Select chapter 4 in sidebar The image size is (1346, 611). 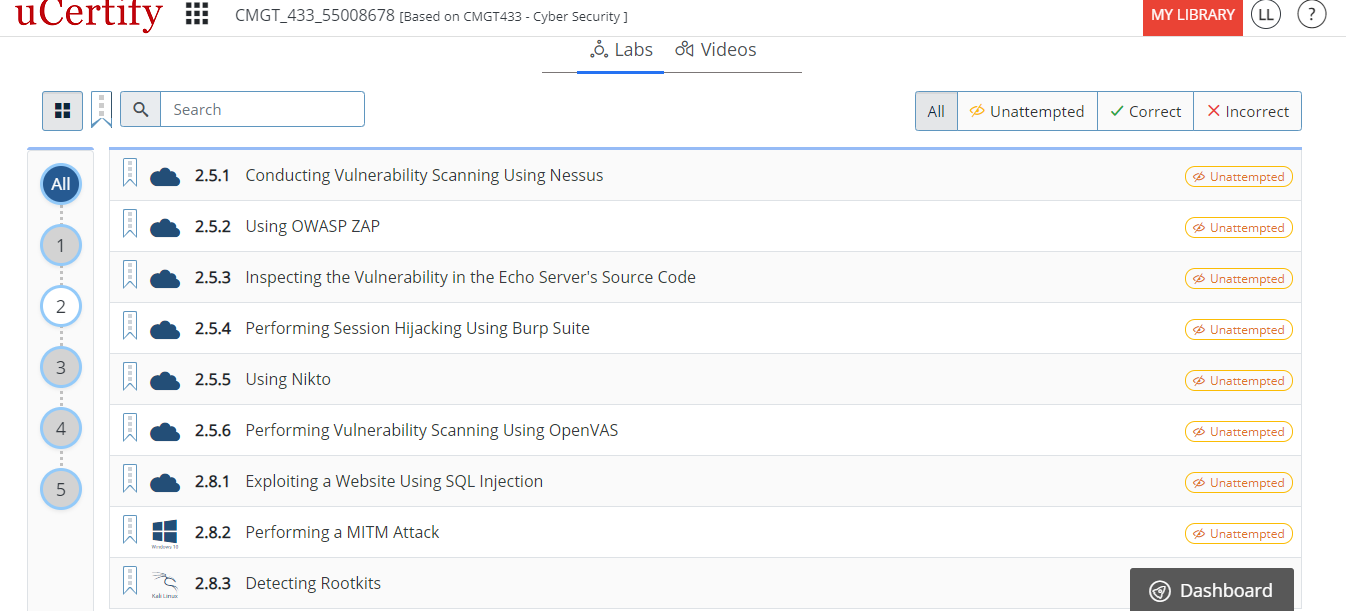click(61, 428)
